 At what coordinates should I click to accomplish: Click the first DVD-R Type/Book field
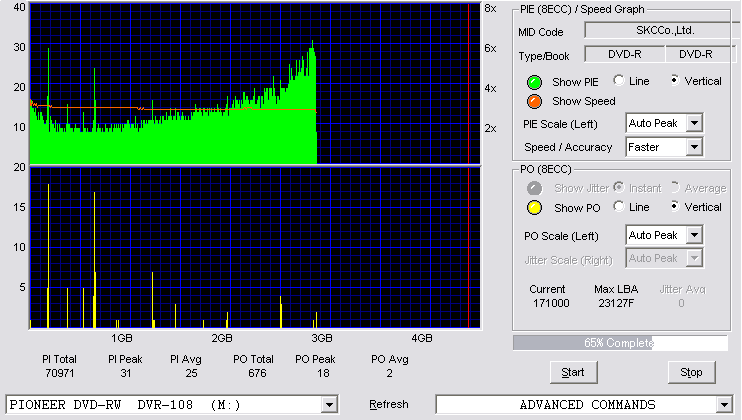tap(625, 54)
